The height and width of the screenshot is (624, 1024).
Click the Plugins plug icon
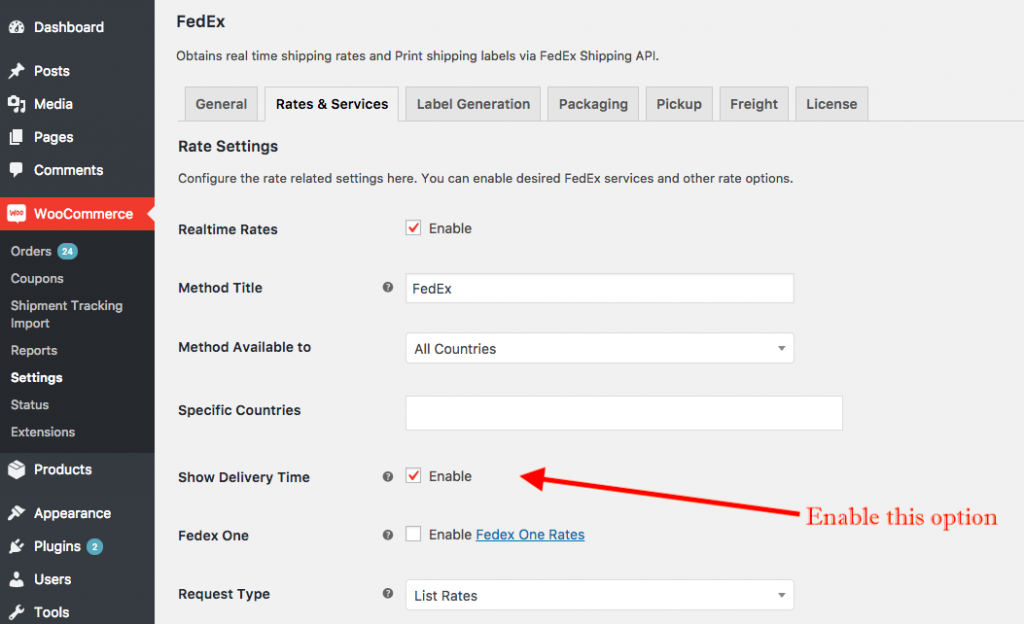tap(16, 546)
